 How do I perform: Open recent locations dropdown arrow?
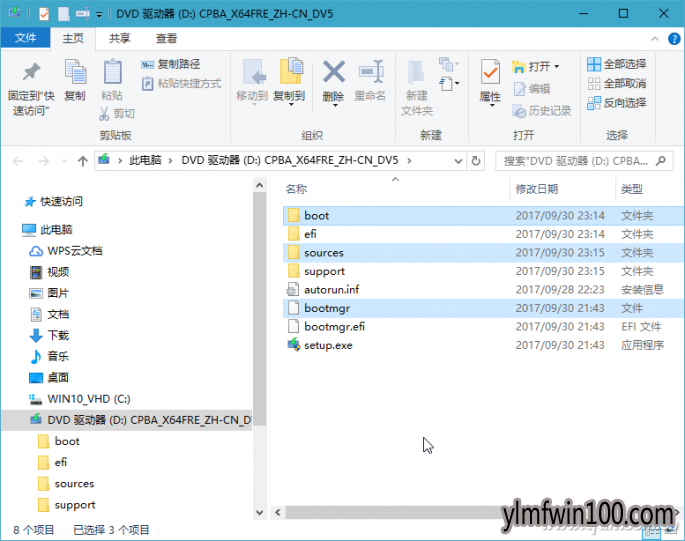tap(65, 161)
